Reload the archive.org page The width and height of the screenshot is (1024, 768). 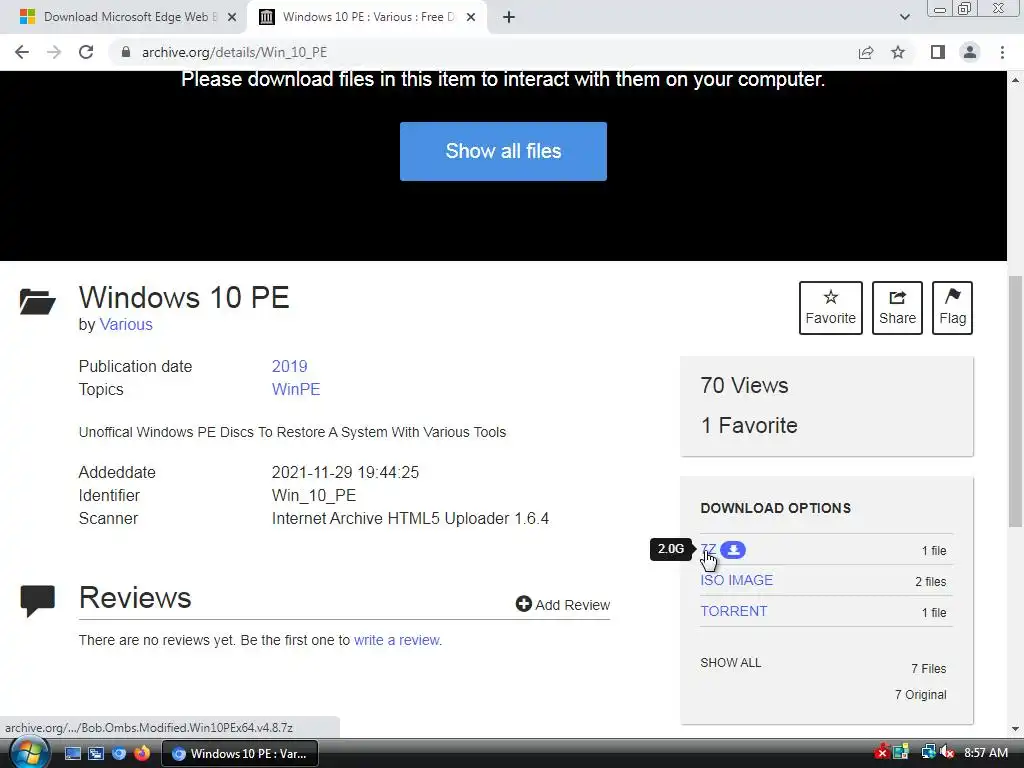86,52
